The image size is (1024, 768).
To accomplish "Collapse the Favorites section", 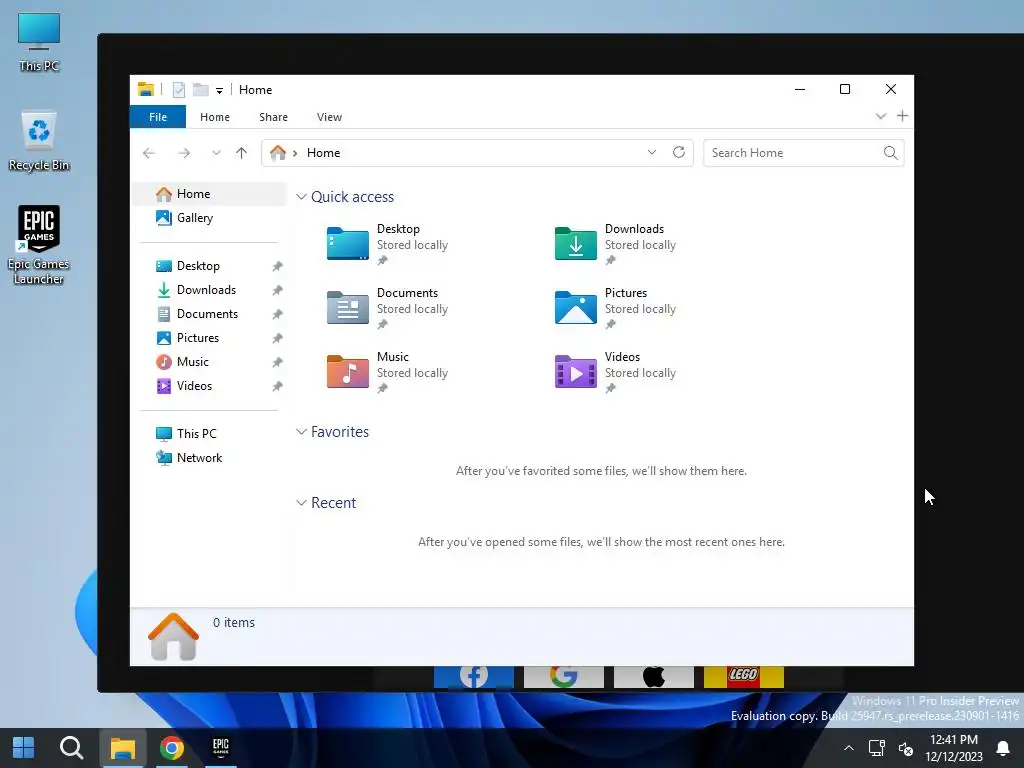I will tap(301, 432).
